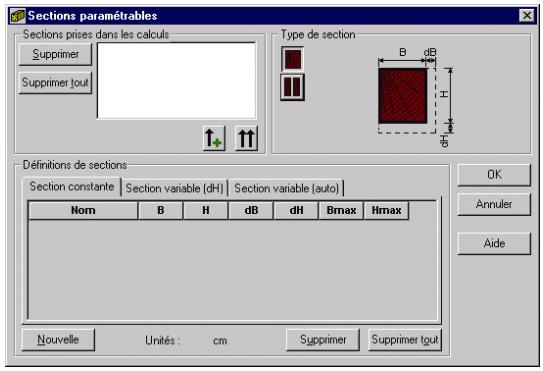Click the title bar application icon

pos(18,16)
